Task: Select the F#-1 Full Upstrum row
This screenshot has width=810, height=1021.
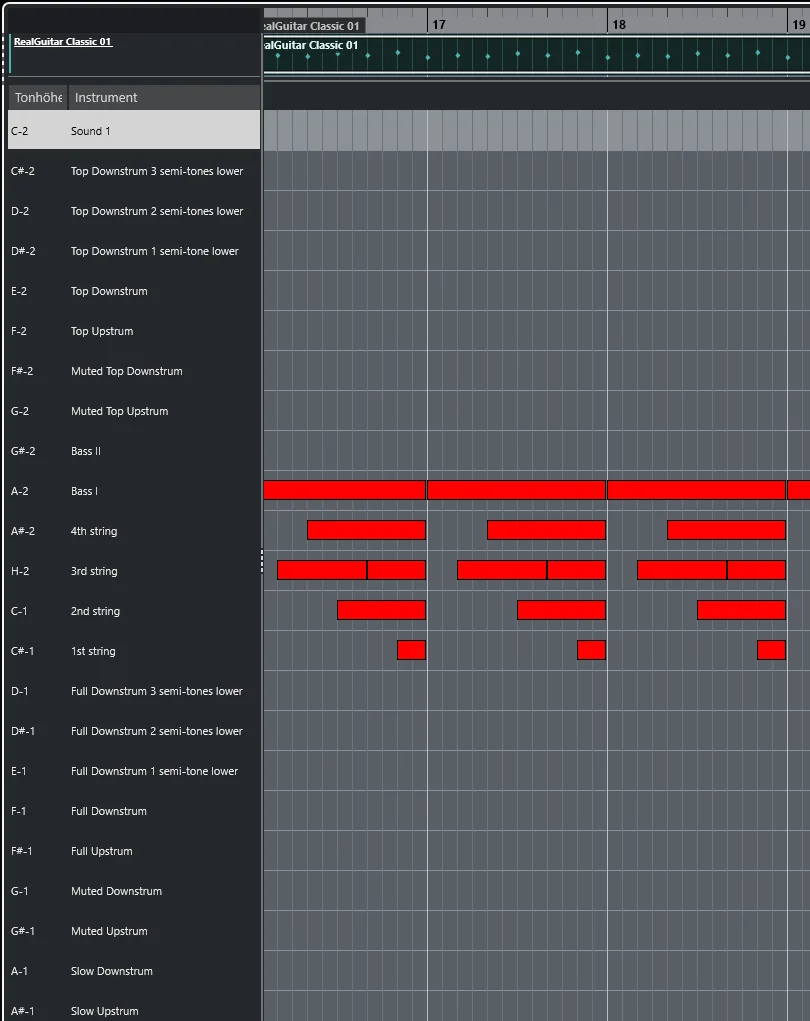Action: point(134,851)
